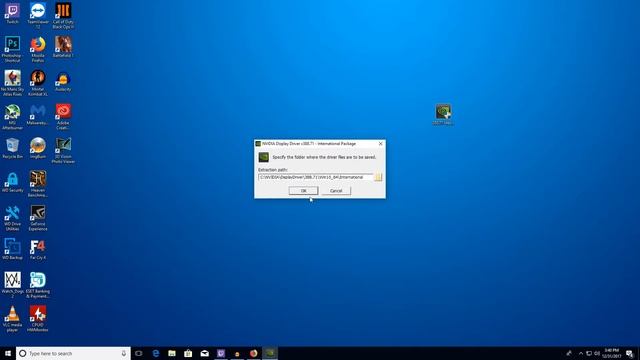Select the TeamViewer desktop shortcut
The image size is (640, 360).
click(x=38, y=16)
